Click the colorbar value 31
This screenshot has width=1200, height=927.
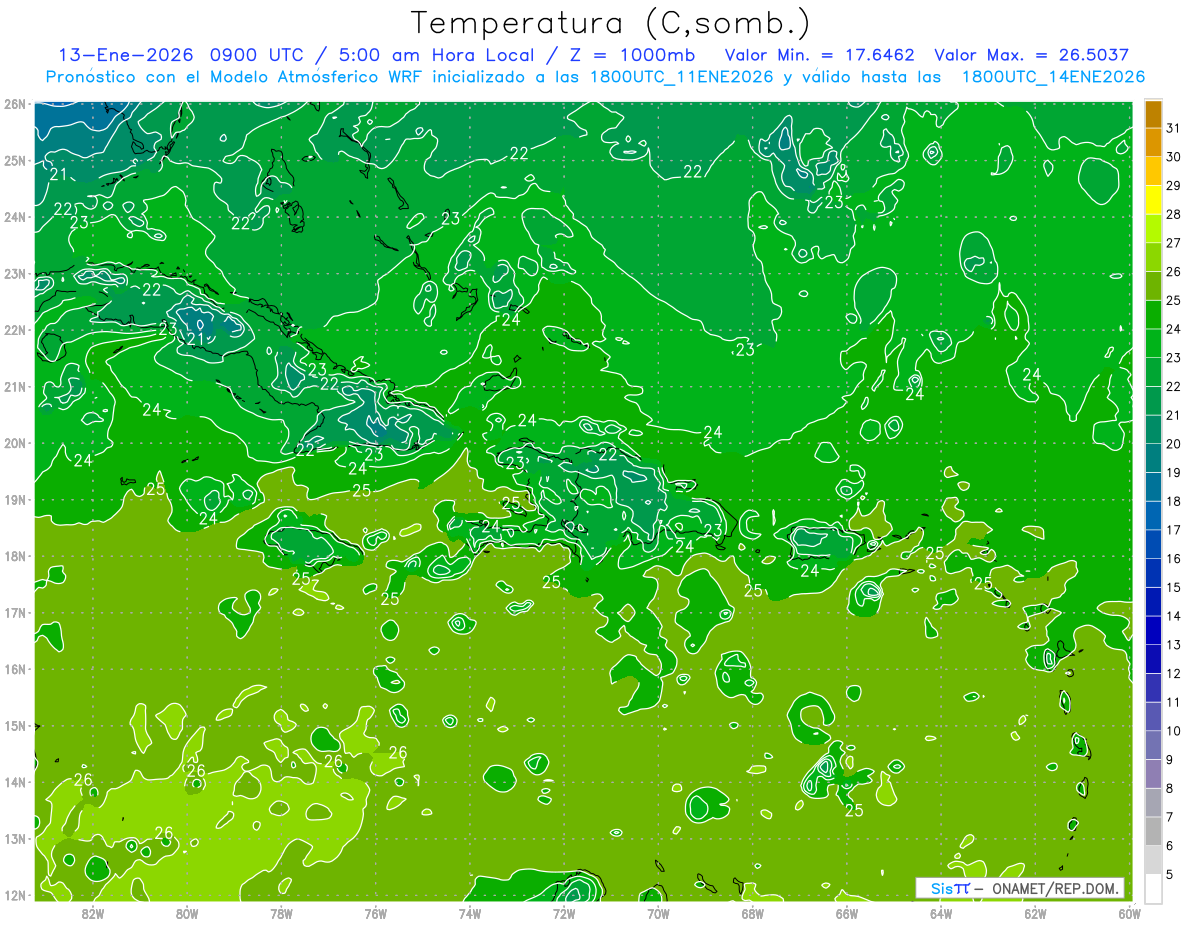[x=1173, y=128]
